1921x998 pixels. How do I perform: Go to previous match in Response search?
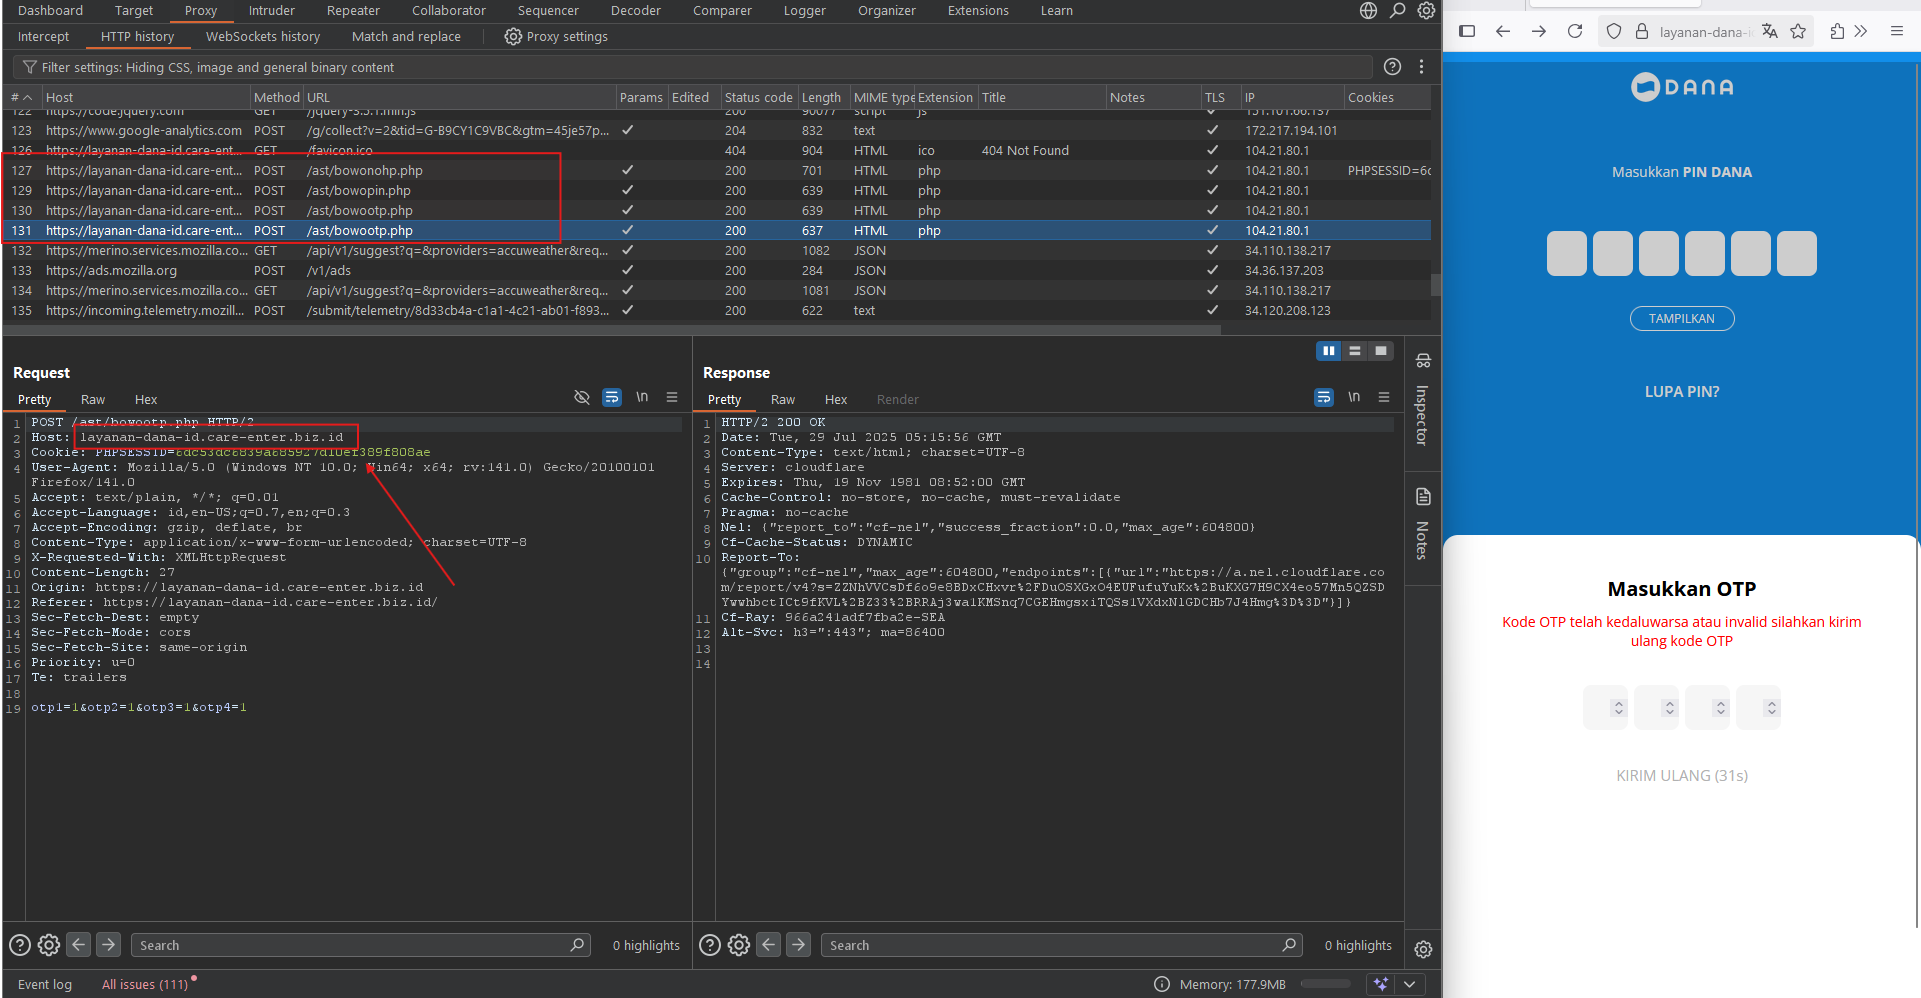769,944
